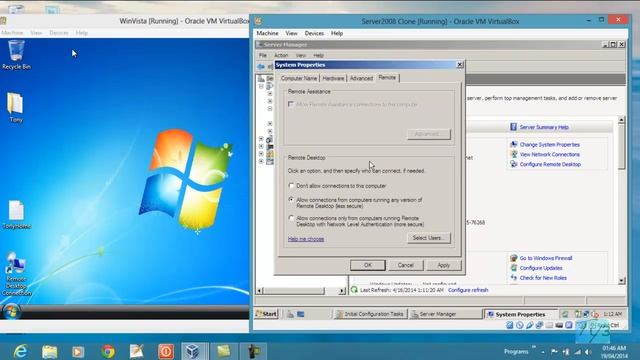Open Devices menu in WinVista window
640x360 pixels.
click(59, 33)
